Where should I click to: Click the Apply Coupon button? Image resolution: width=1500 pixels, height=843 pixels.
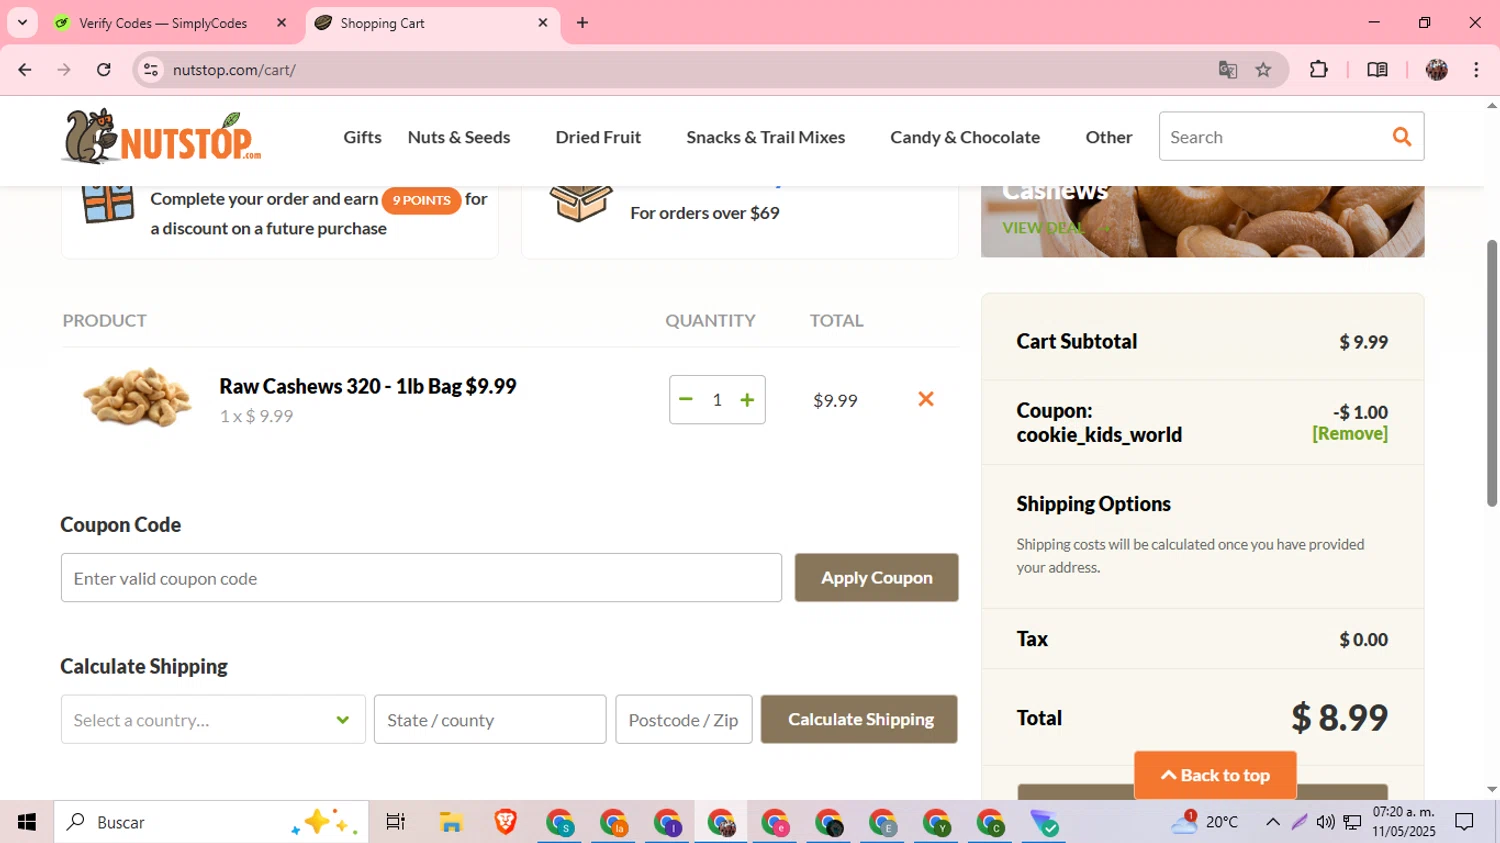[x=876, y=578]
